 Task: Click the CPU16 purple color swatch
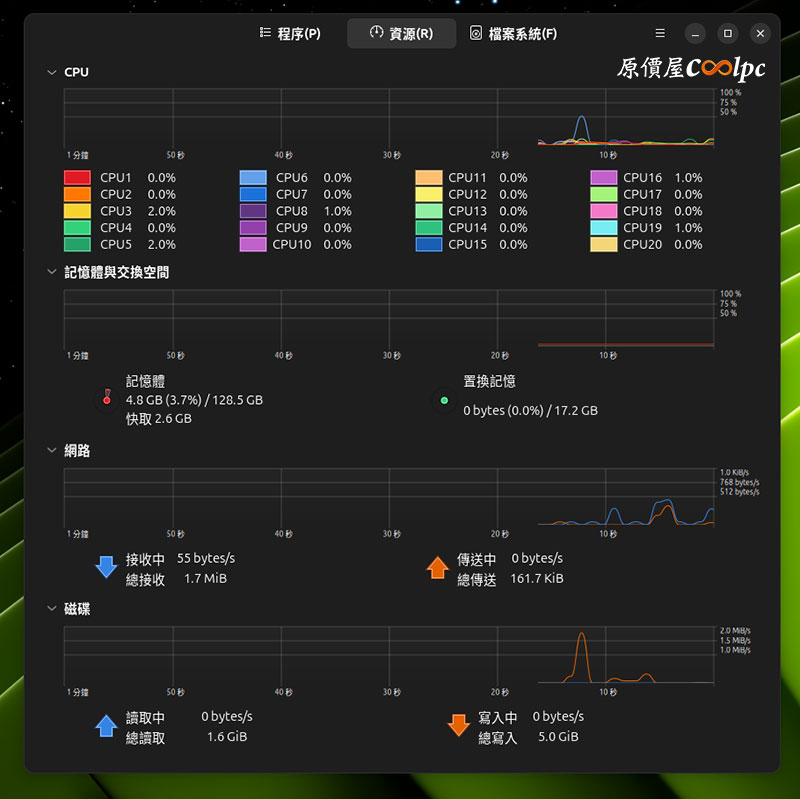click(603, 178)
